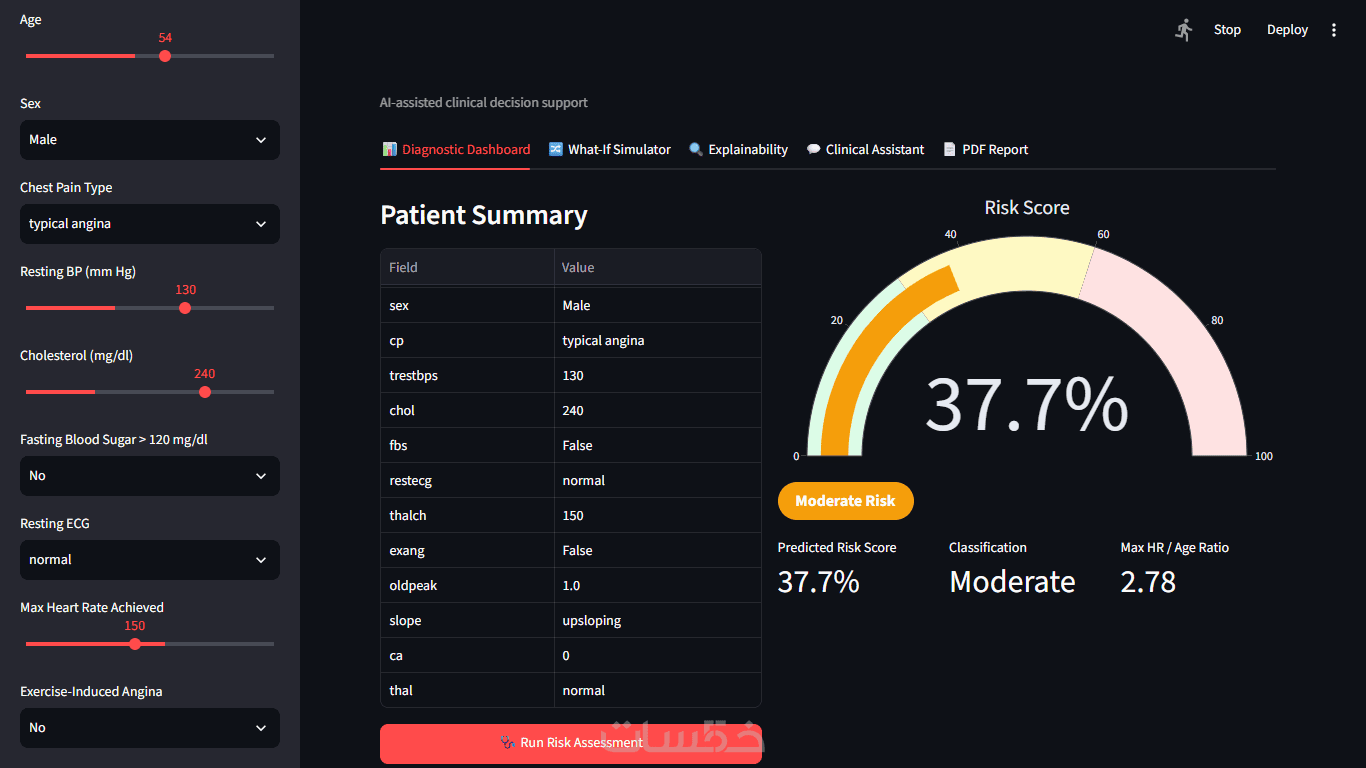Click the 'exang' field cell
Screen dimensions: 1366x768
[x=467, y=551]
